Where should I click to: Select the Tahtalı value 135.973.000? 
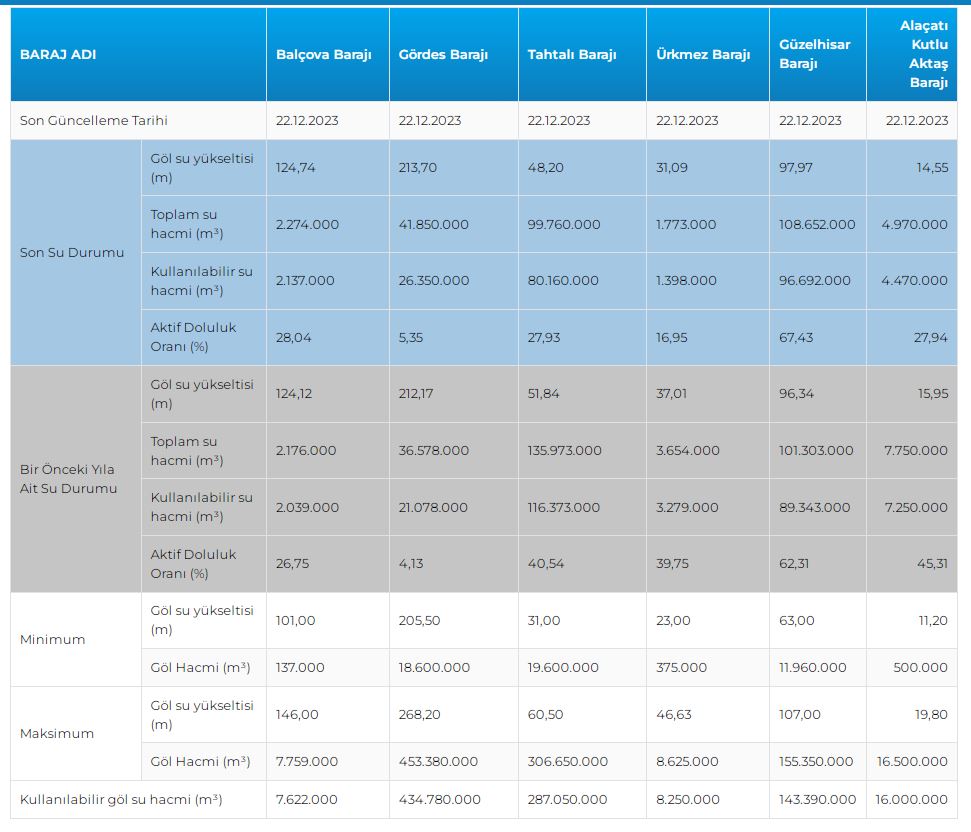tap(564, 450)
